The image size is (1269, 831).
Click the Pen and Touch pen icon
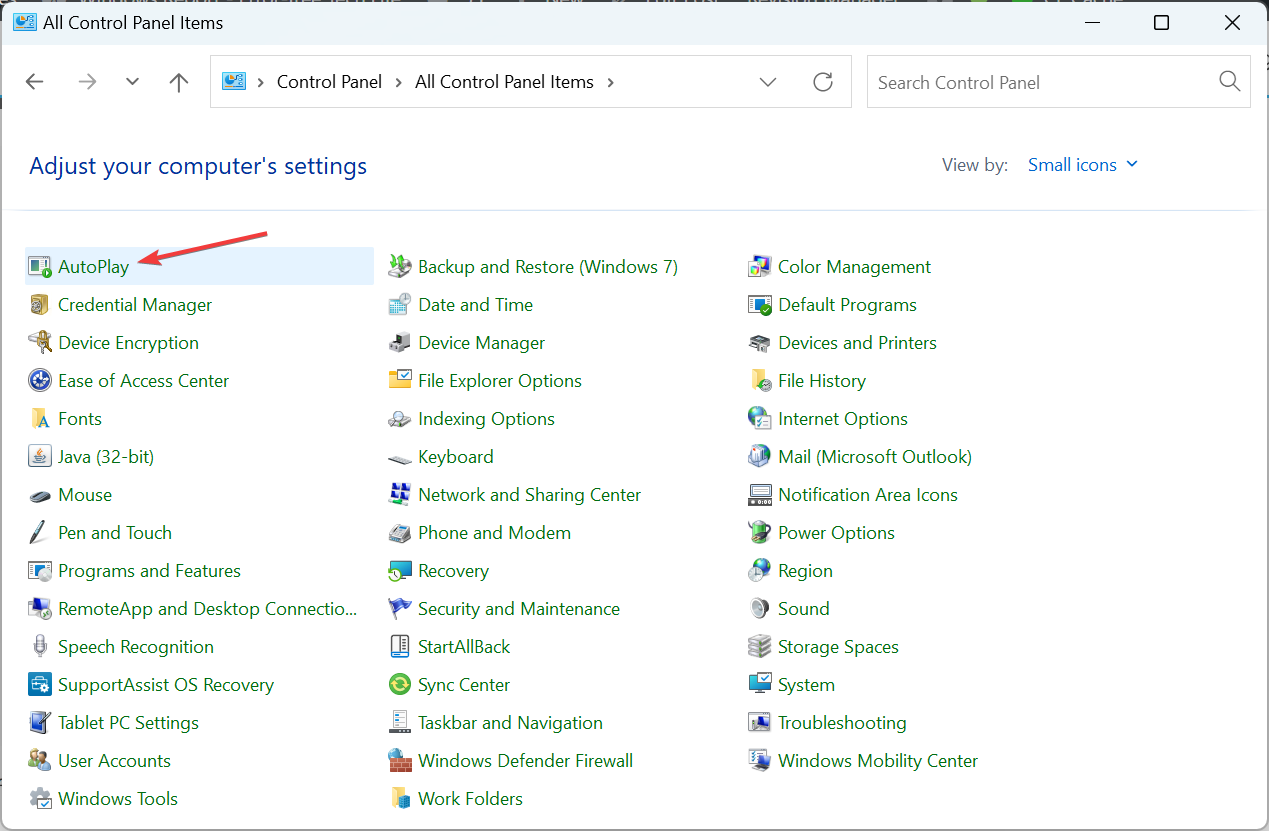[40, 533]
